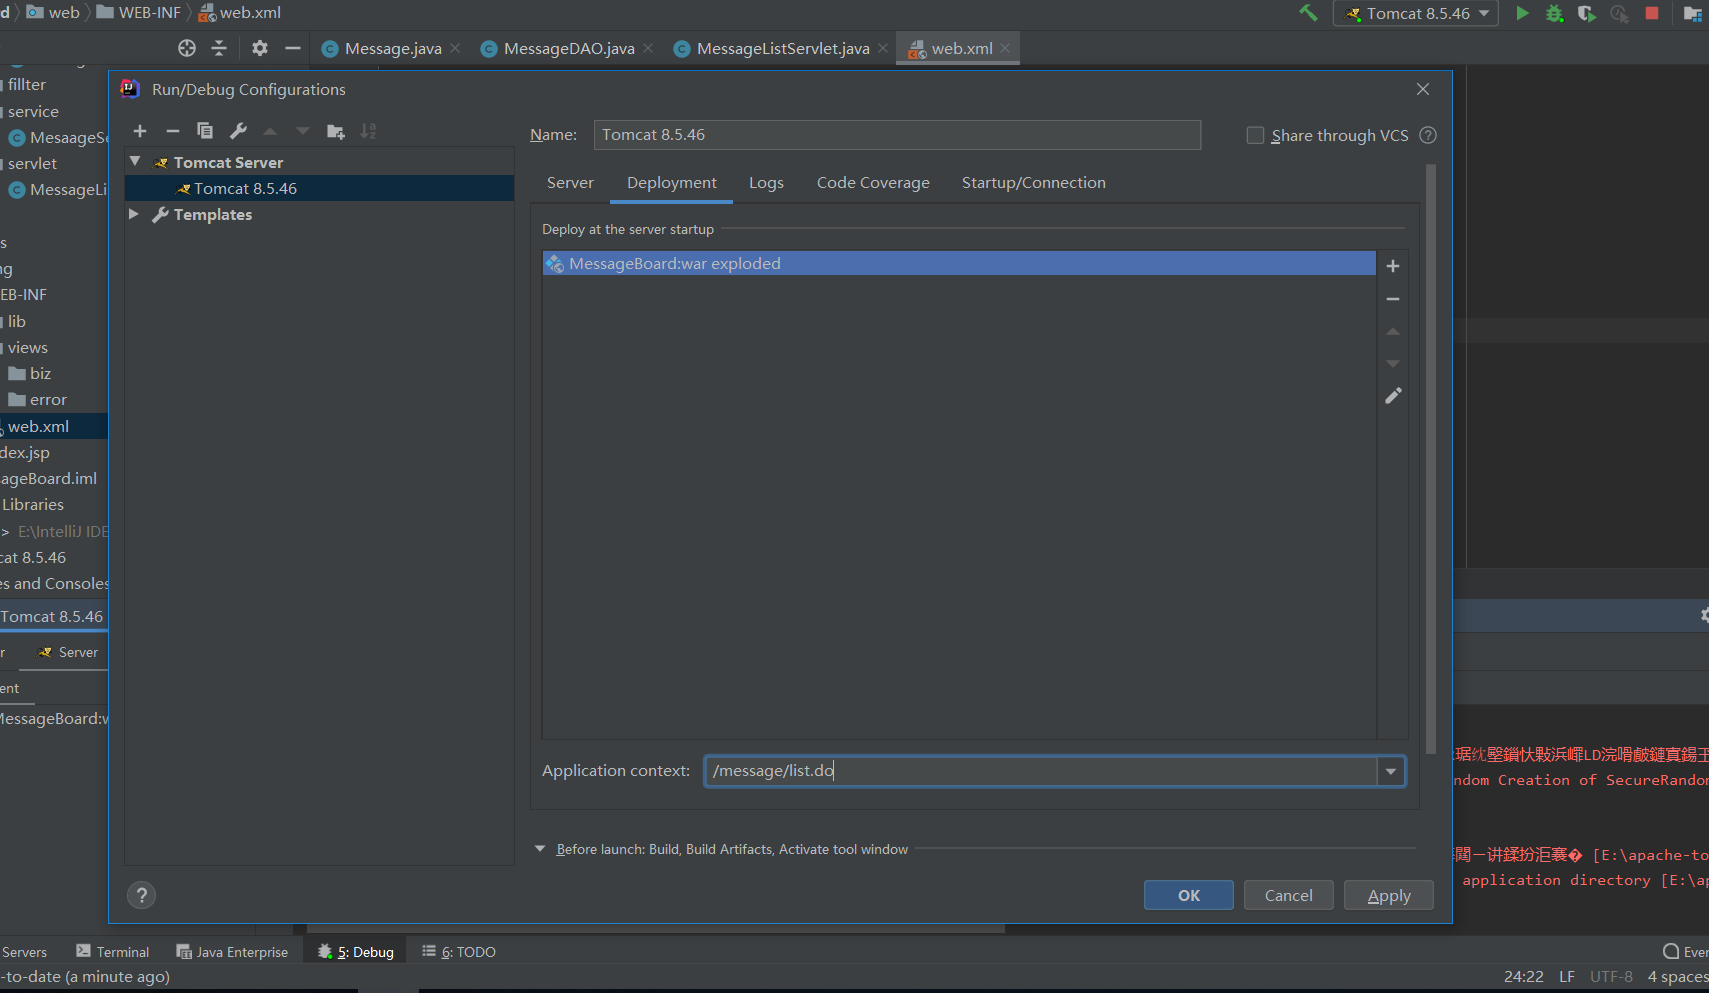Select web.xml in project tree
Screen dimensions: 1709x993
click(x=39, y=426)
